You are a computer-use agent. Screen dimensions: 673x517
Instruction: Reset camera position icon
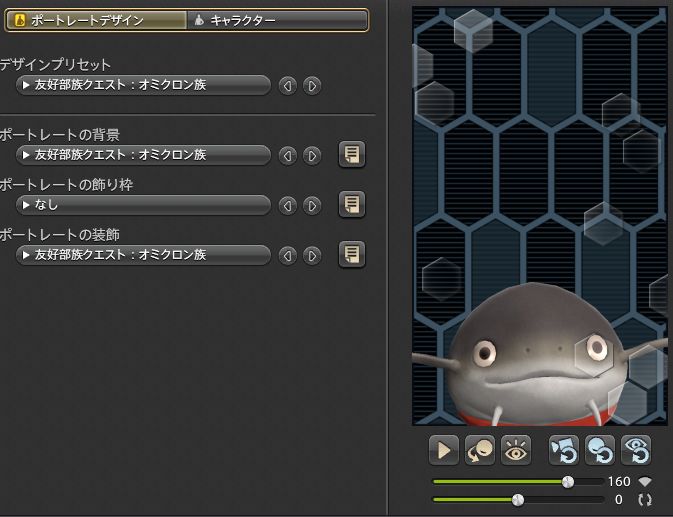click(564, 450)
